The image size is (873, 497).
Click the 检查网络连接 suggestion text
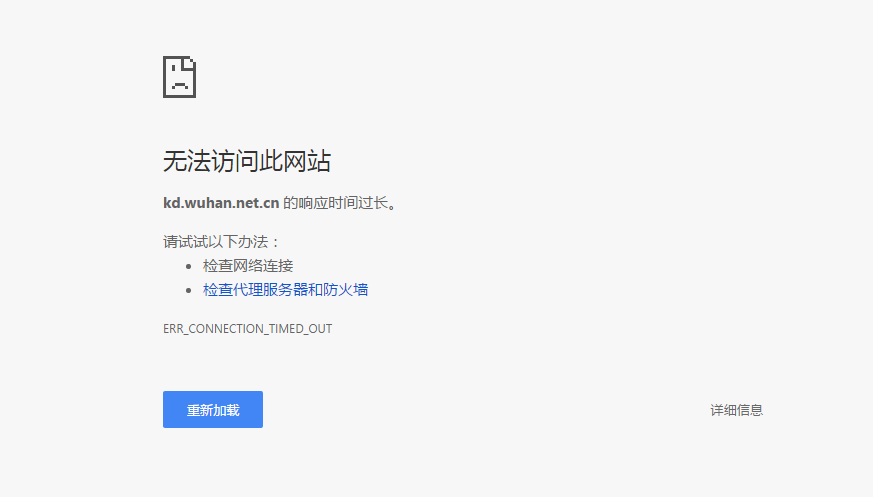coord(248,265)
